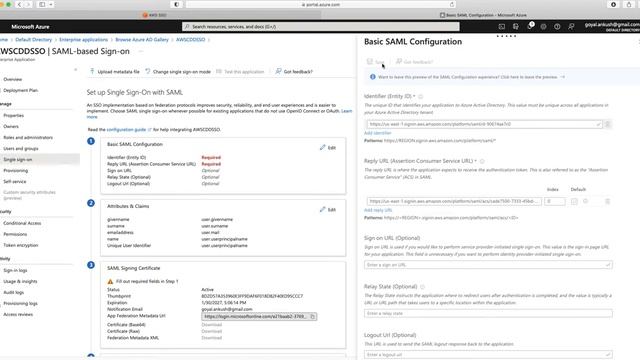Click Add identifier link
This screenshot has width=640, height=360.
378,133
